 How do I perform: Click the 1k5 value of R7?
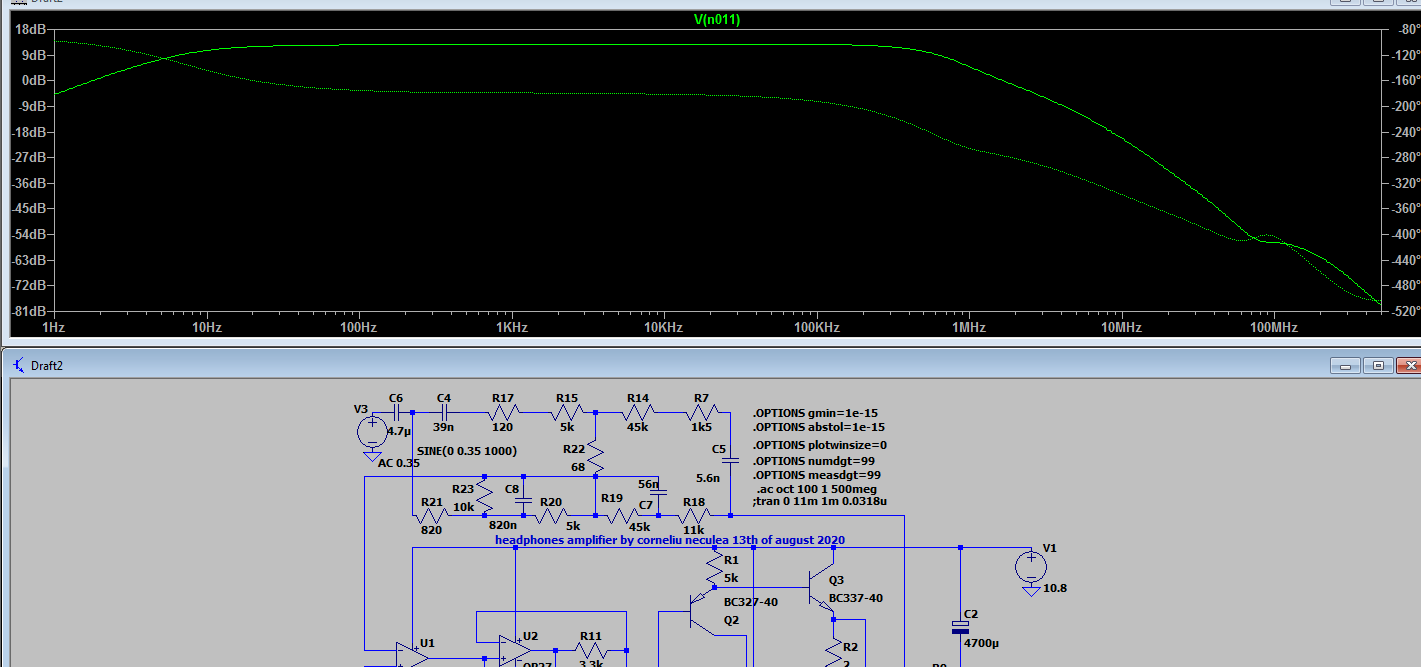pos(700,427)
